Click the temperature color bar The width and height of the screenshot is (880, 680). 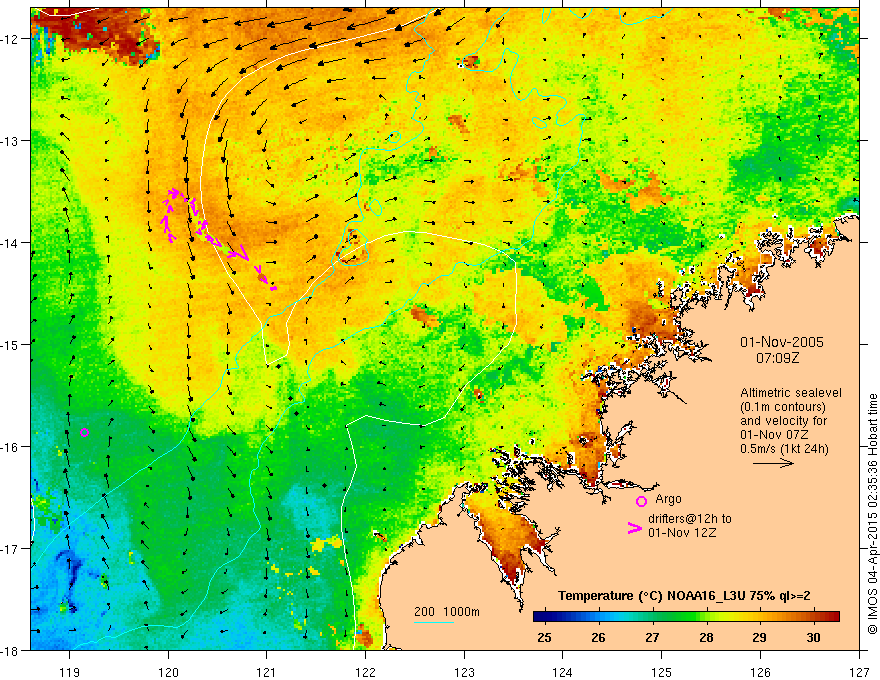pyautogui.click(x=686, y=617)
